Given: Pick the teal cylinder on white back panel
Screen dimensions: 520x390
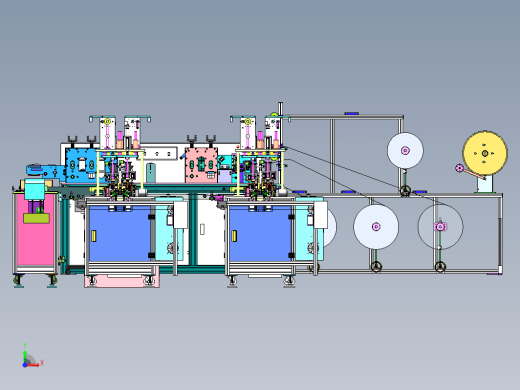Looking at the screenshot, I should pos(151,173).
